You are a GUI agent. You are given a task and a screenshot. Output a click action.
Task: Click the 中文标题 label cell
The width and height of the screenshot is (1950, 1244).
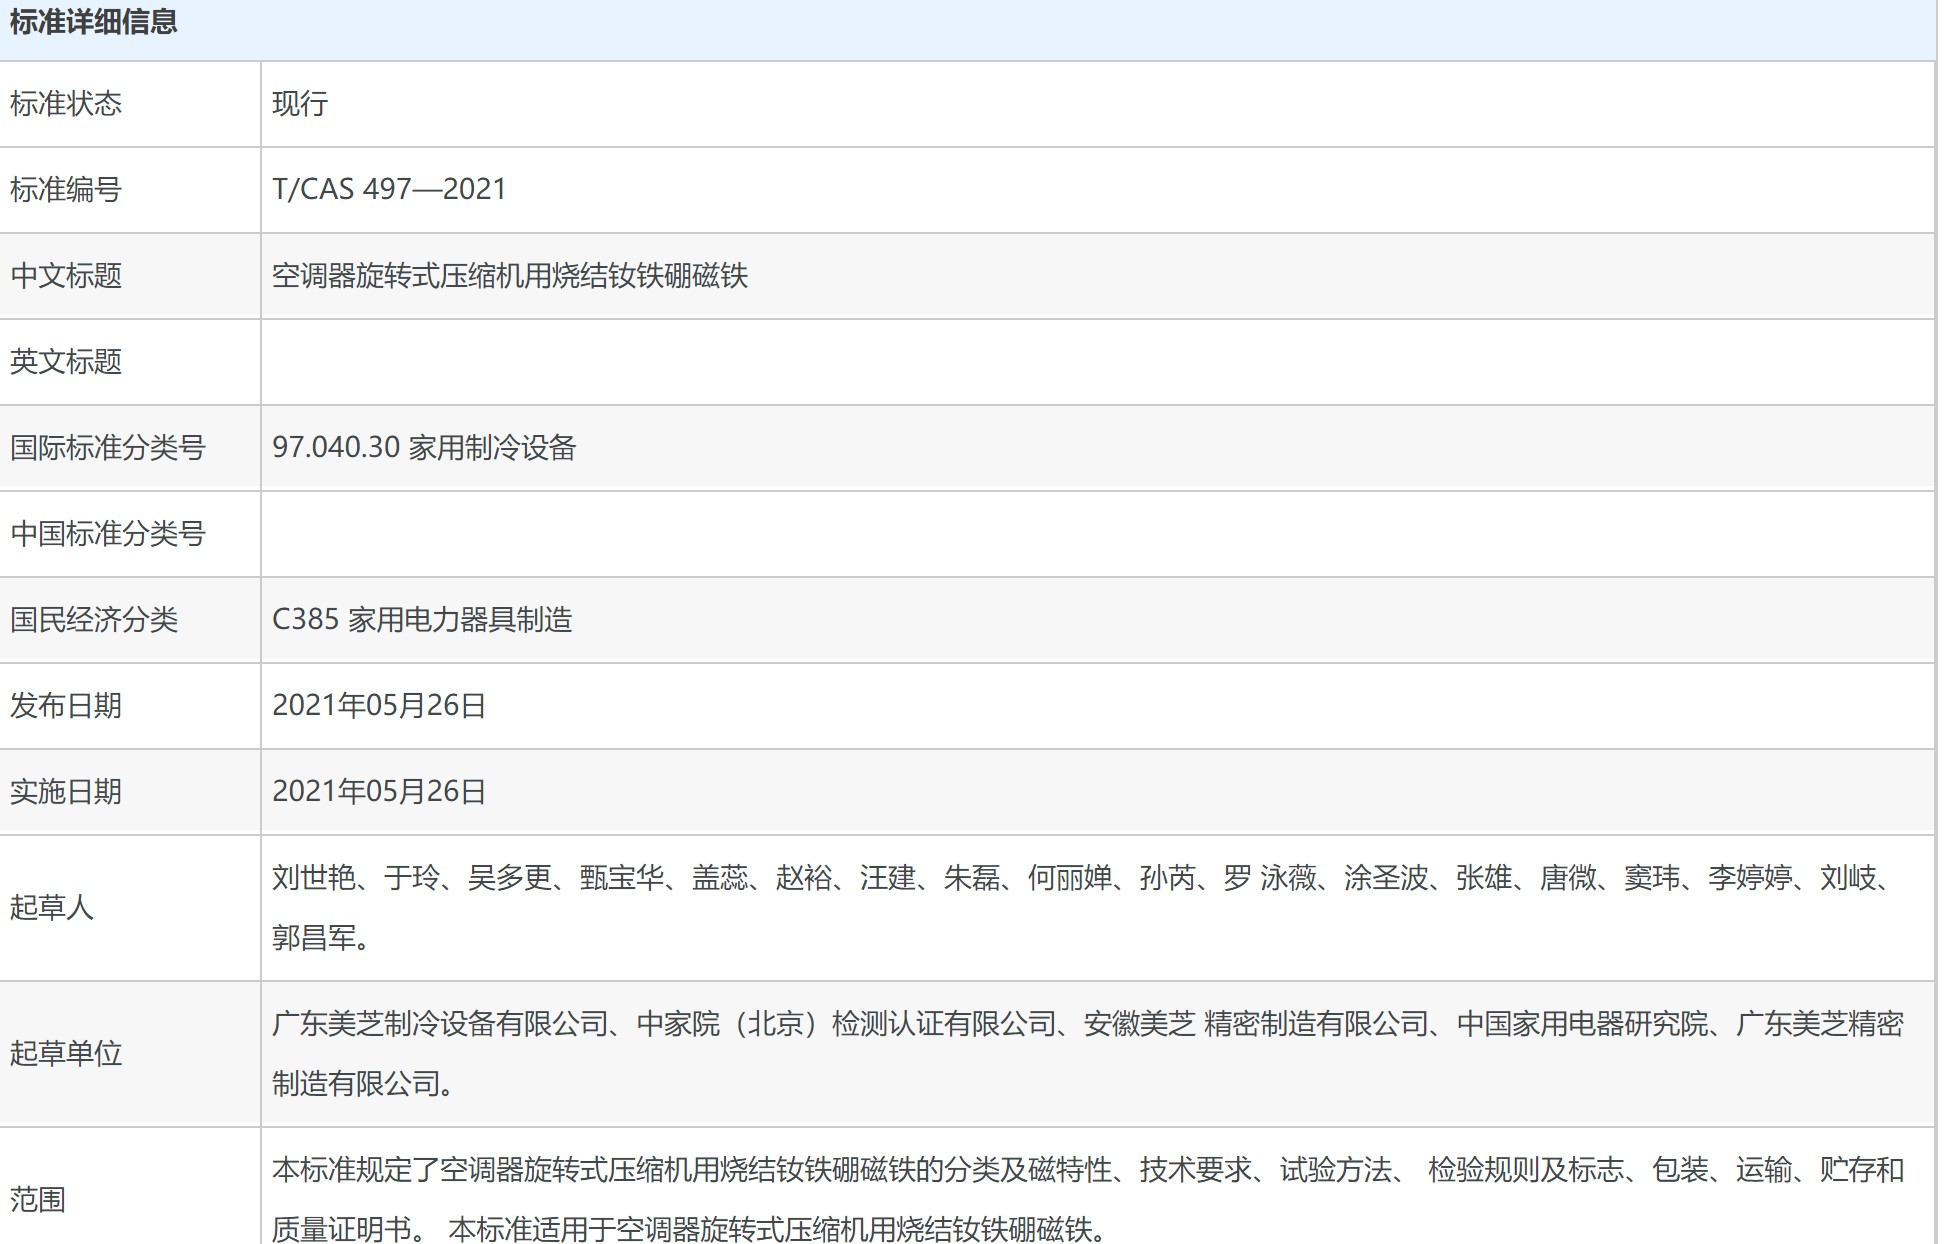[66, 276]
